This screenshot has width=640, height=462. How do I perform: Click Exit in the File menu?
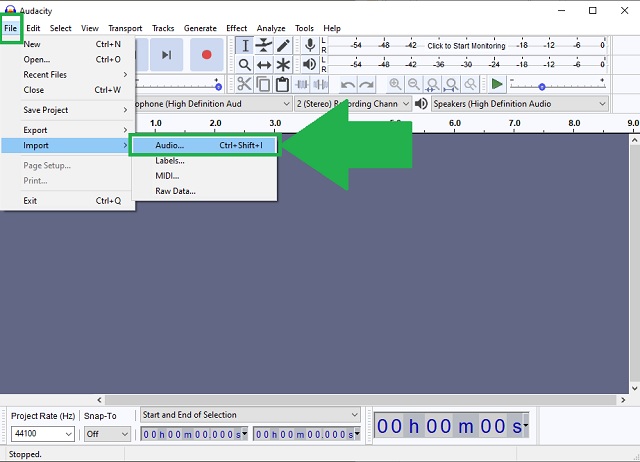point(68,201)
